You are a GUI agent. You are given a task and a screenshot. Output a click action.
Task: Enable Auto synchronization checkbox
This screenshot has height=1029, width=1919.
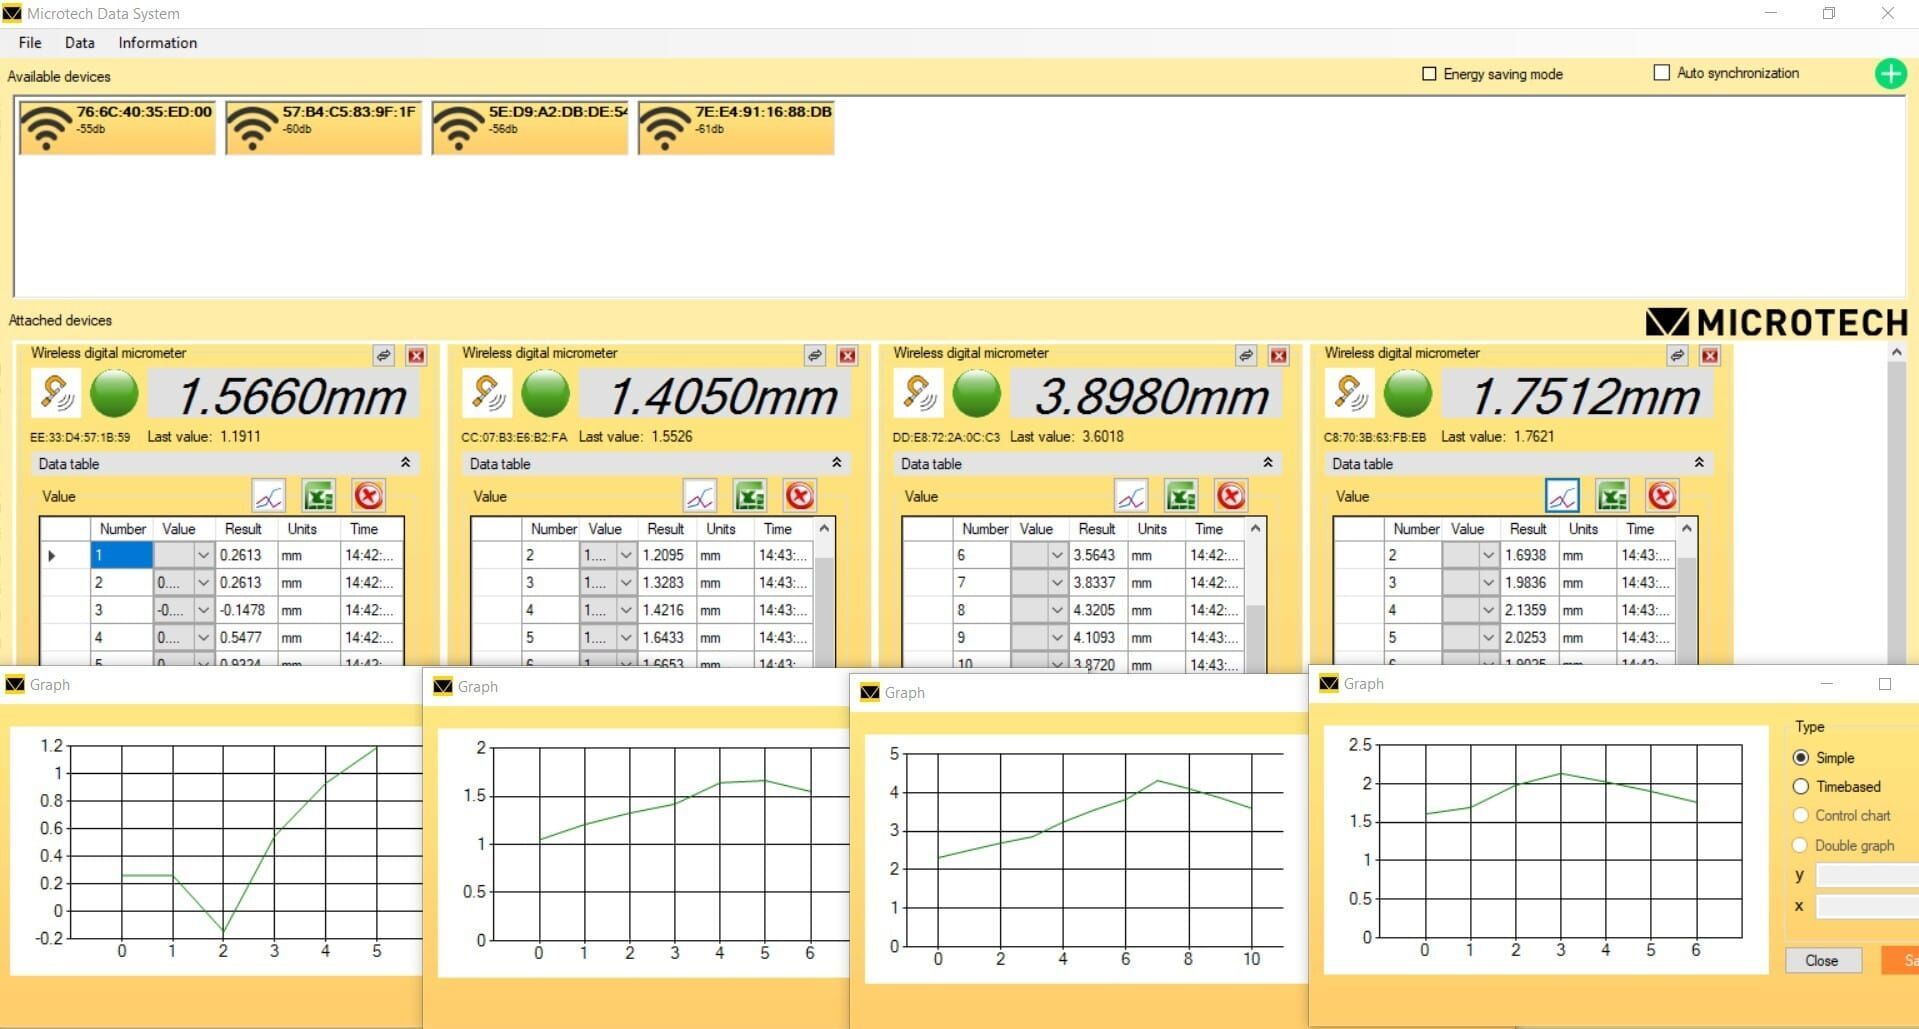[1661, 73]
